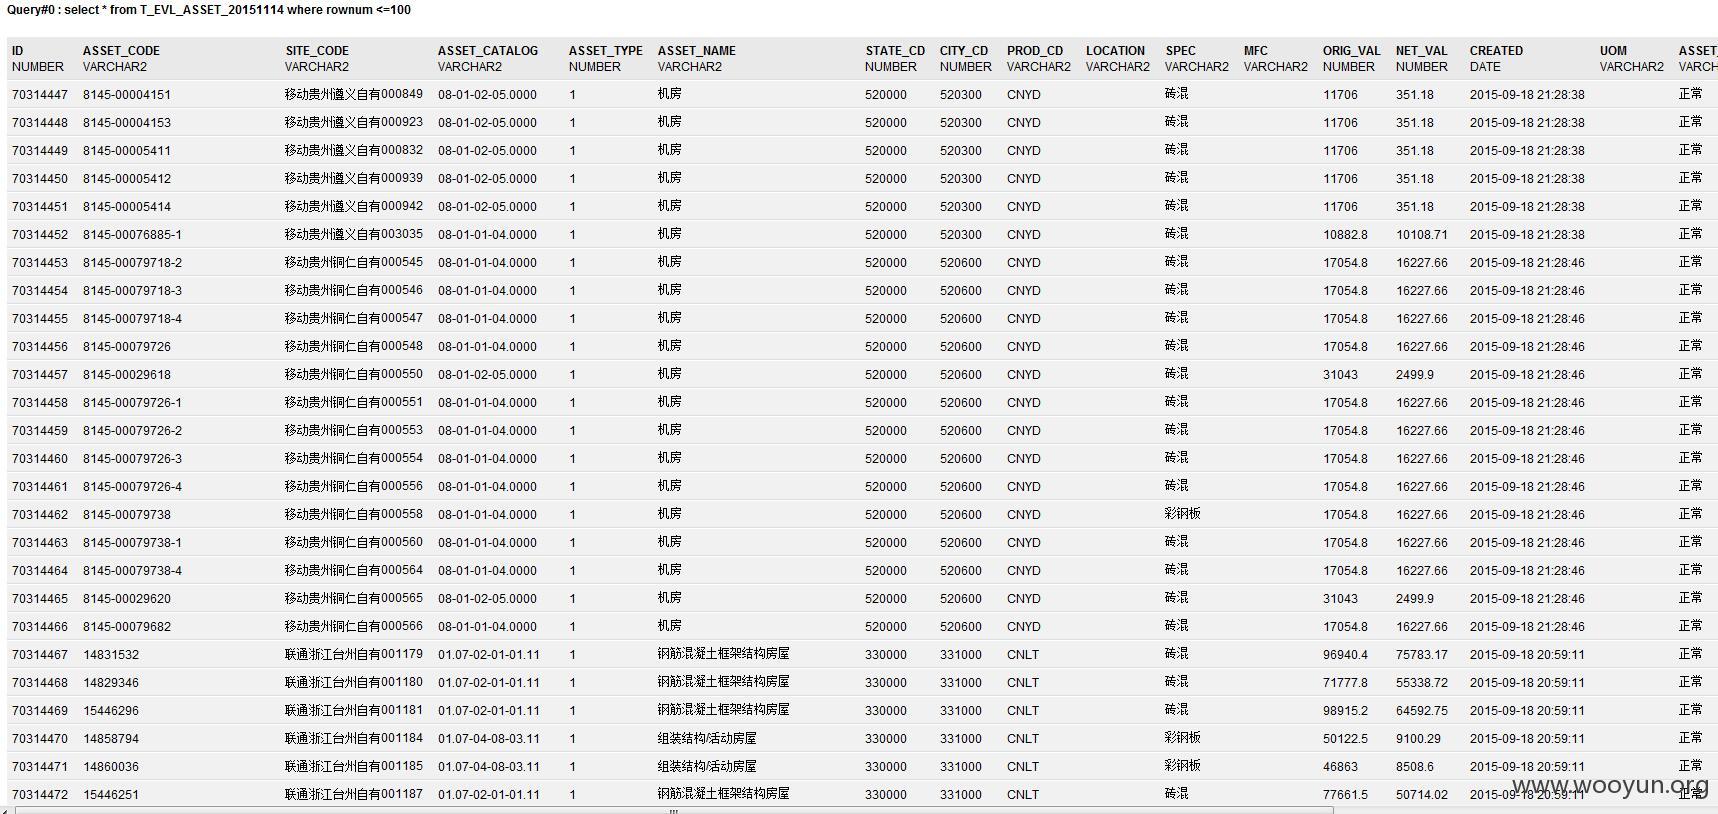Select the ASSET_NAME column header

click(696, 51)
